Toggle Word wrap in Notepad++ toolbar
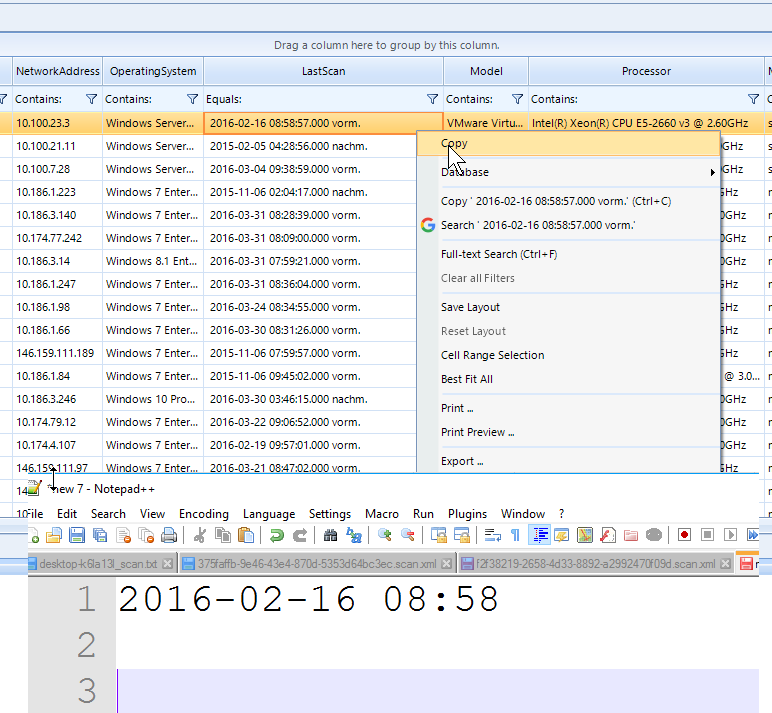Viewport: 772px width, 713px height. coord(492,535)
